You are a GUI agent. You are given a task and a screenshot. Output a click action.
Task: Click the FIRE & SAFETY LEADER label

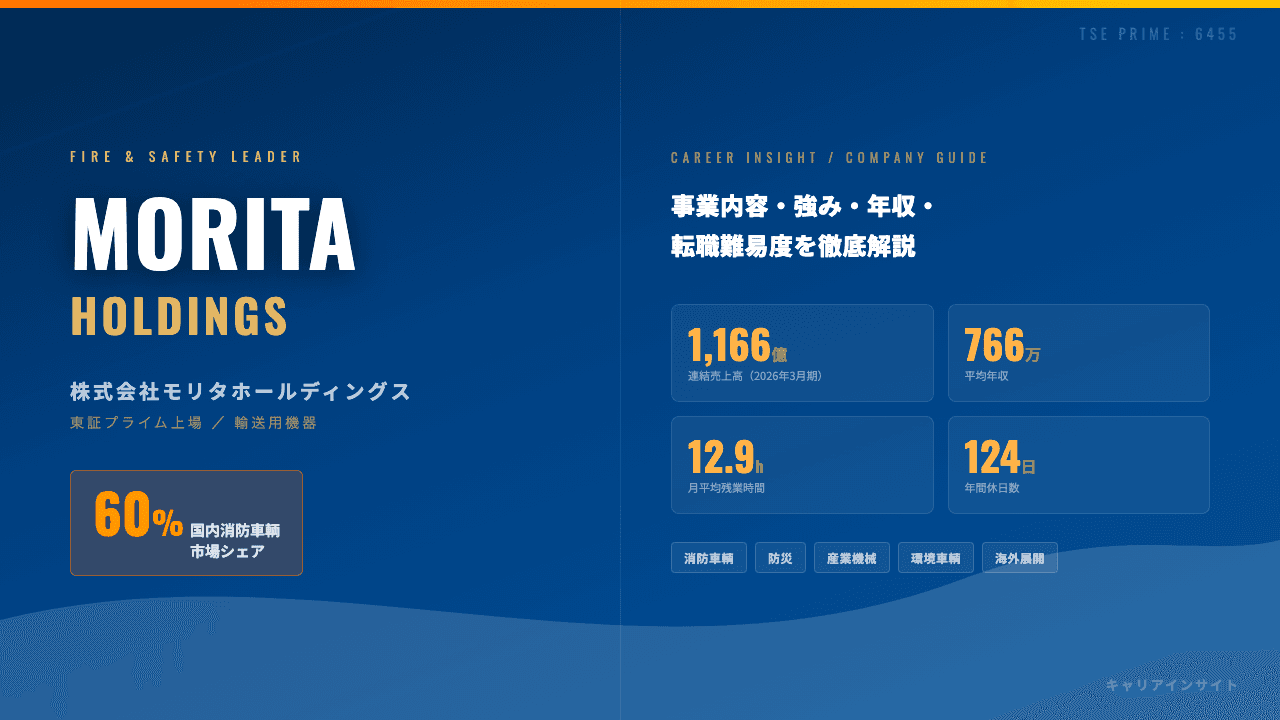tap(187, 157)
